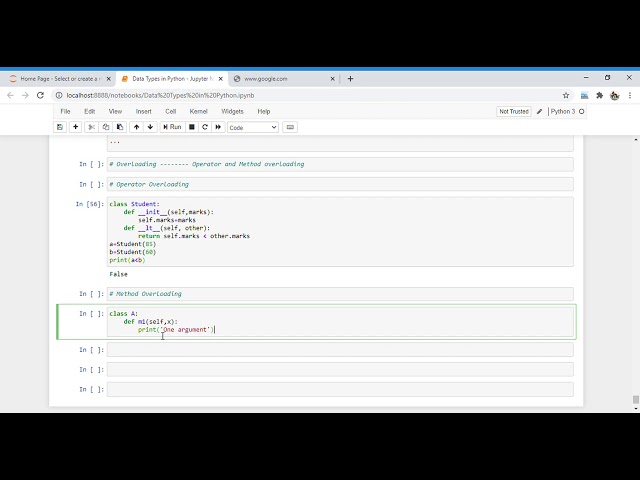Move selected cell down arrow
640x480 pixels.
[x=150, y=127]
